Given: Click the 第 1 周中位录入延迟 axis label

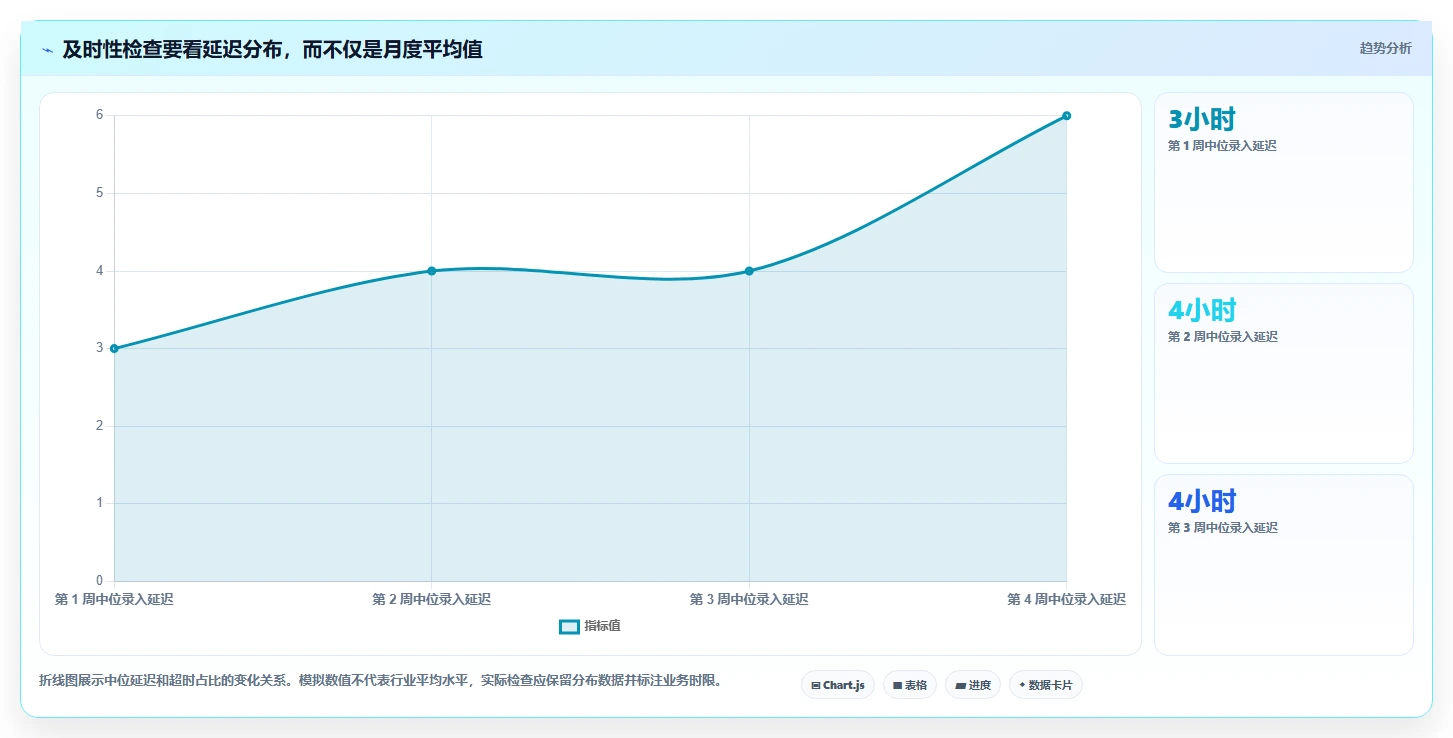Looking at the screenshot, I should click(x=114, y=600).
